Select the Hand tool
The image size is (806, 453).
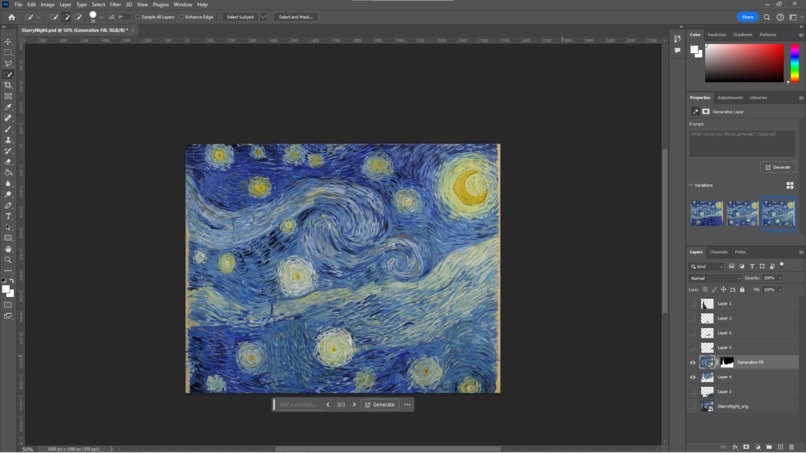pos(8,249)
